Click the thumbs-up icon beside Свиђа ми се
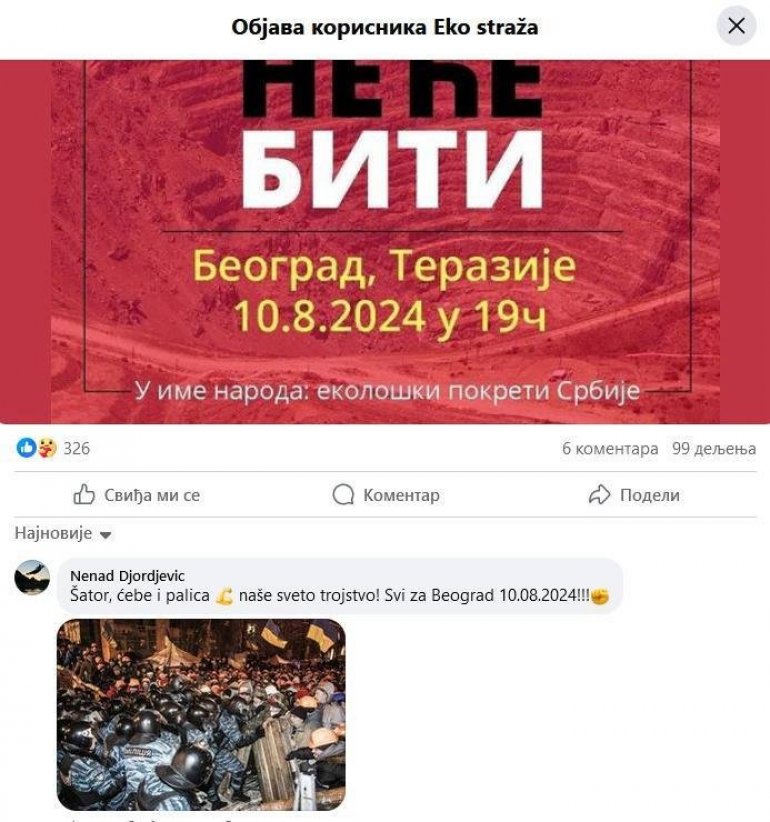The width and height of the screenshot is (770, 822). point(84,494)
